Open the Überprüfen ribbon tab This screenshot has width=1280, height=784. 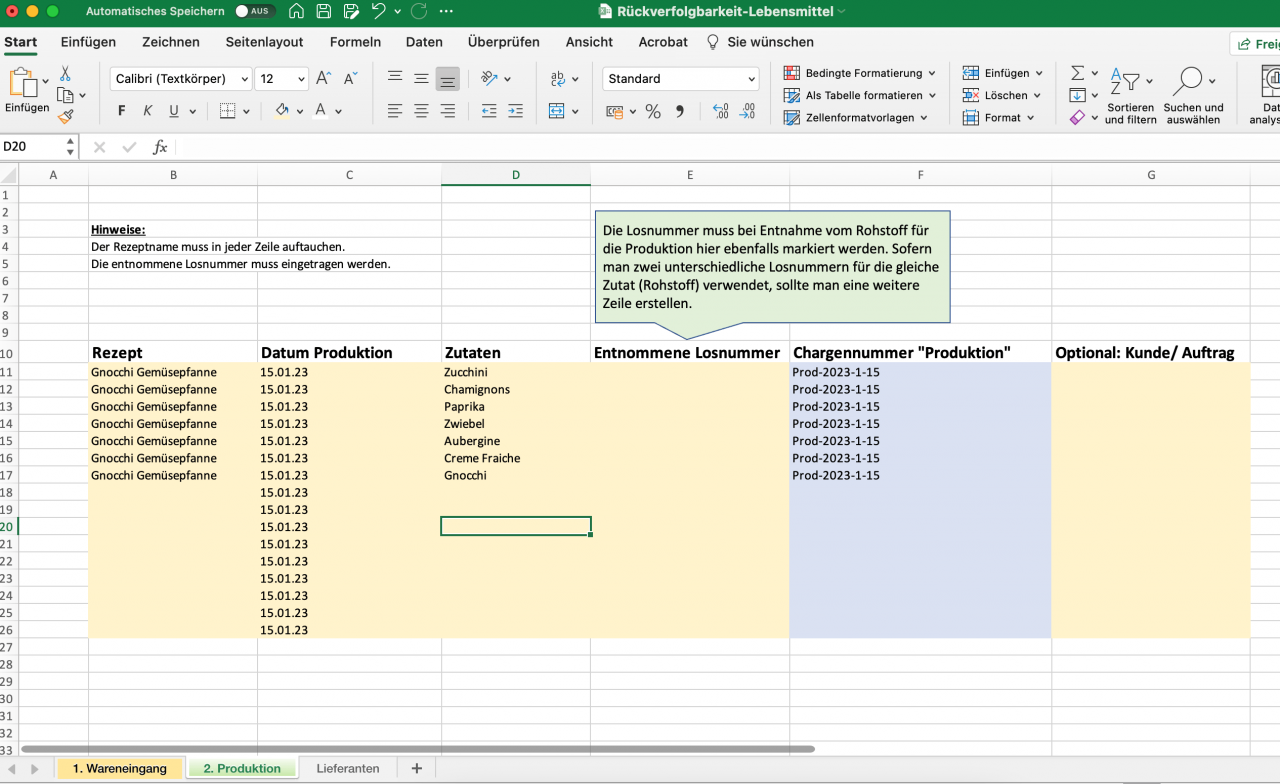coord(504,42)
